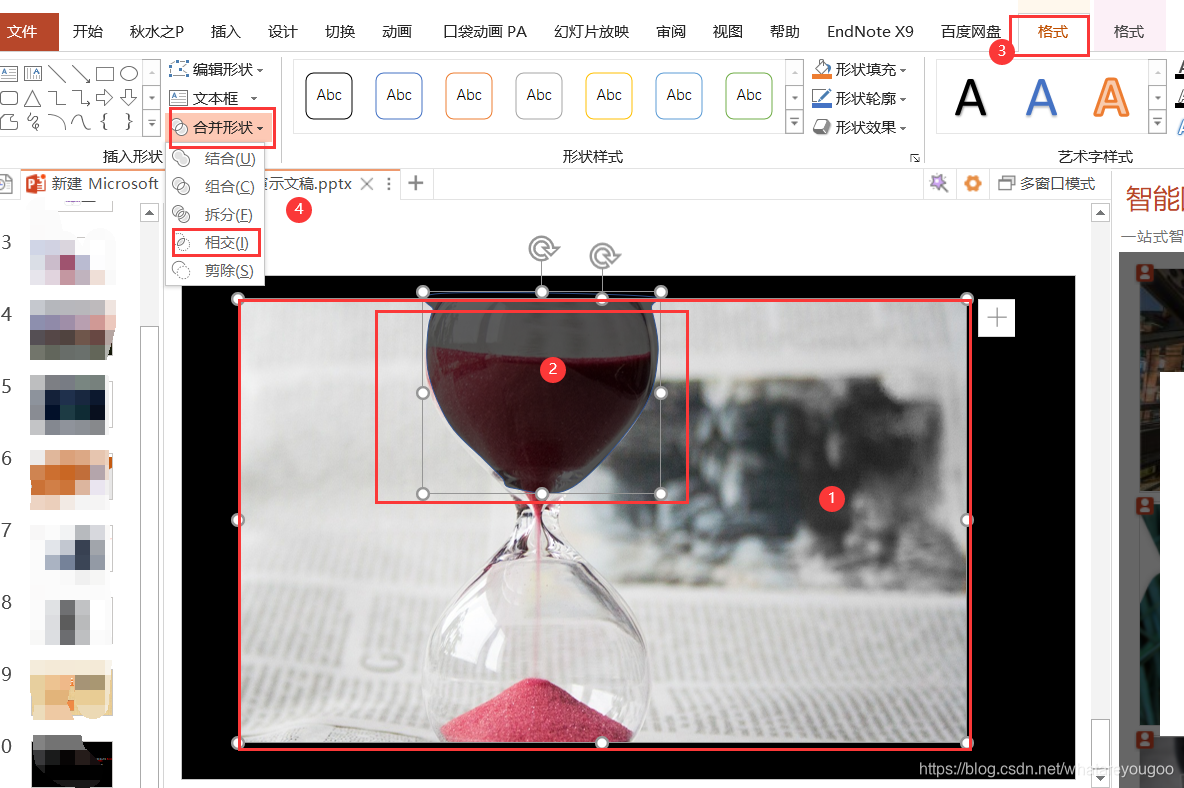Apply black outline Abc shape style
Viewport: 1184px width, 788px height.
point(329,96)
